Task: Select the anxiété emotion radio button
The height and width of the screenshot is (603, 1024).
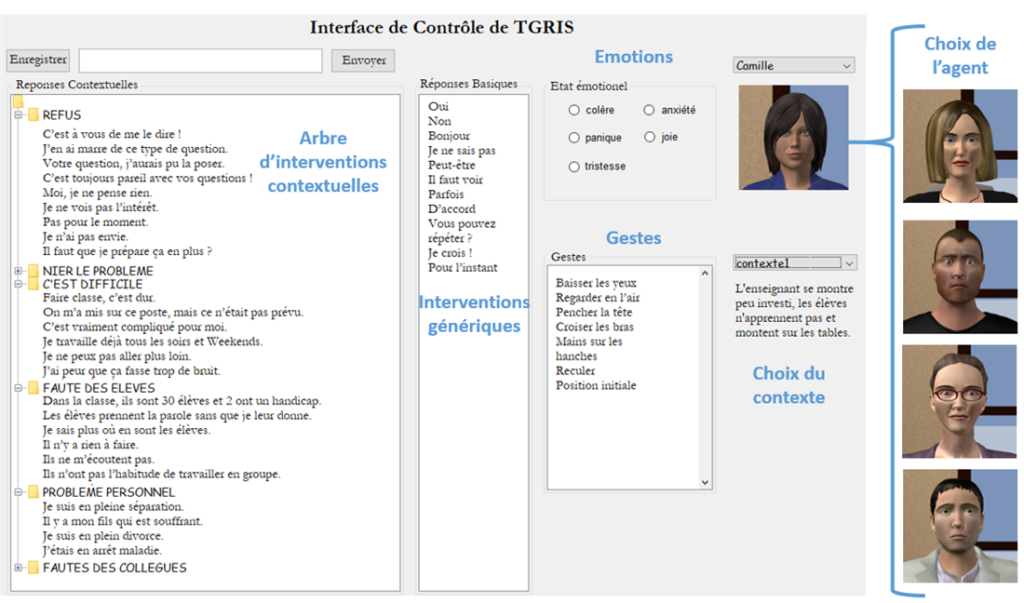Action: 648,110
